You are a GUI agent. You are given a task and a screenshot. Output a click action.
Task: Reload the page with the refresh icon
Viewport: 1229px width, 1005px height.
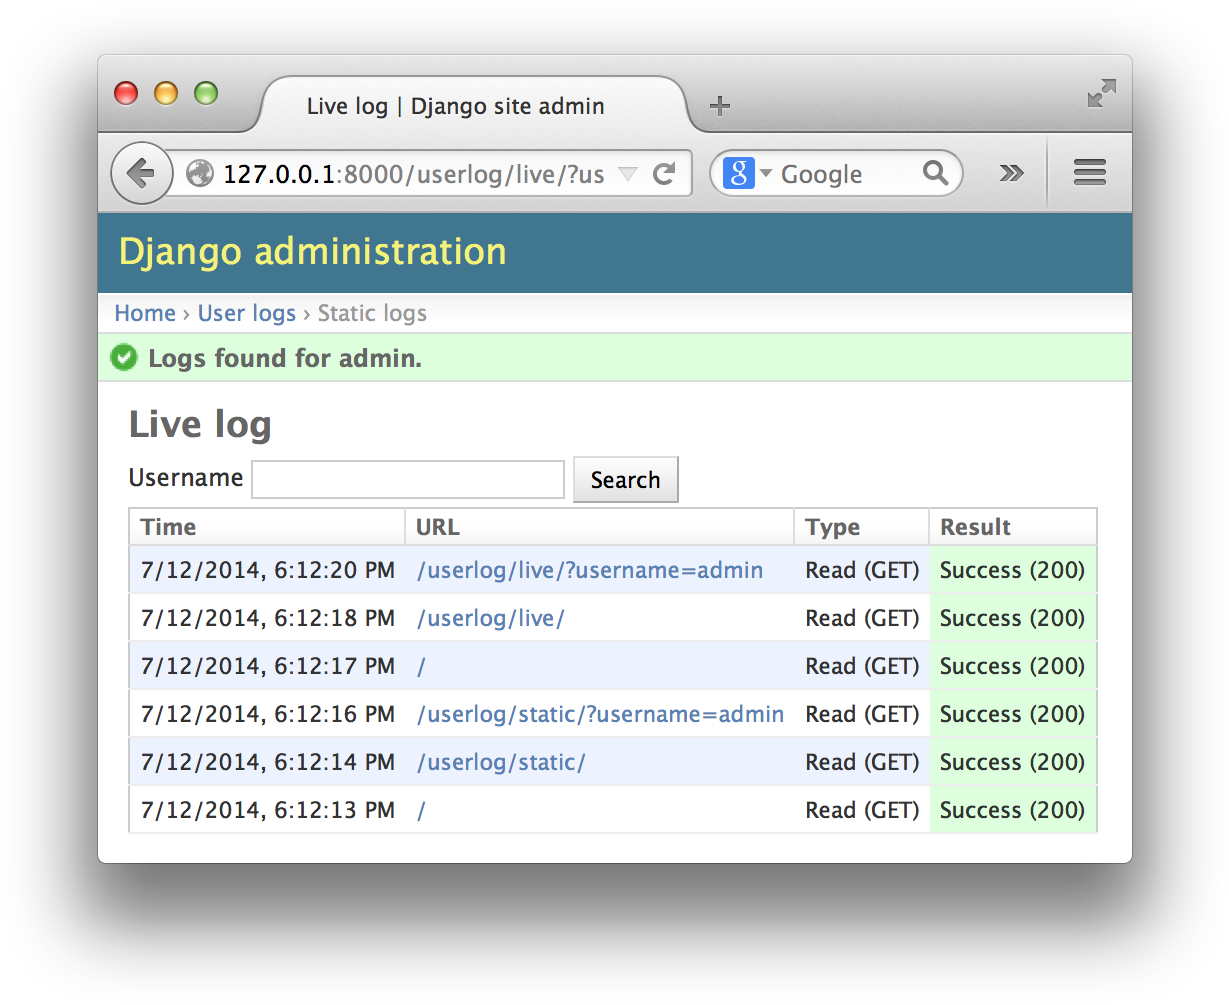pyautogui.click(x=664, y=174)
